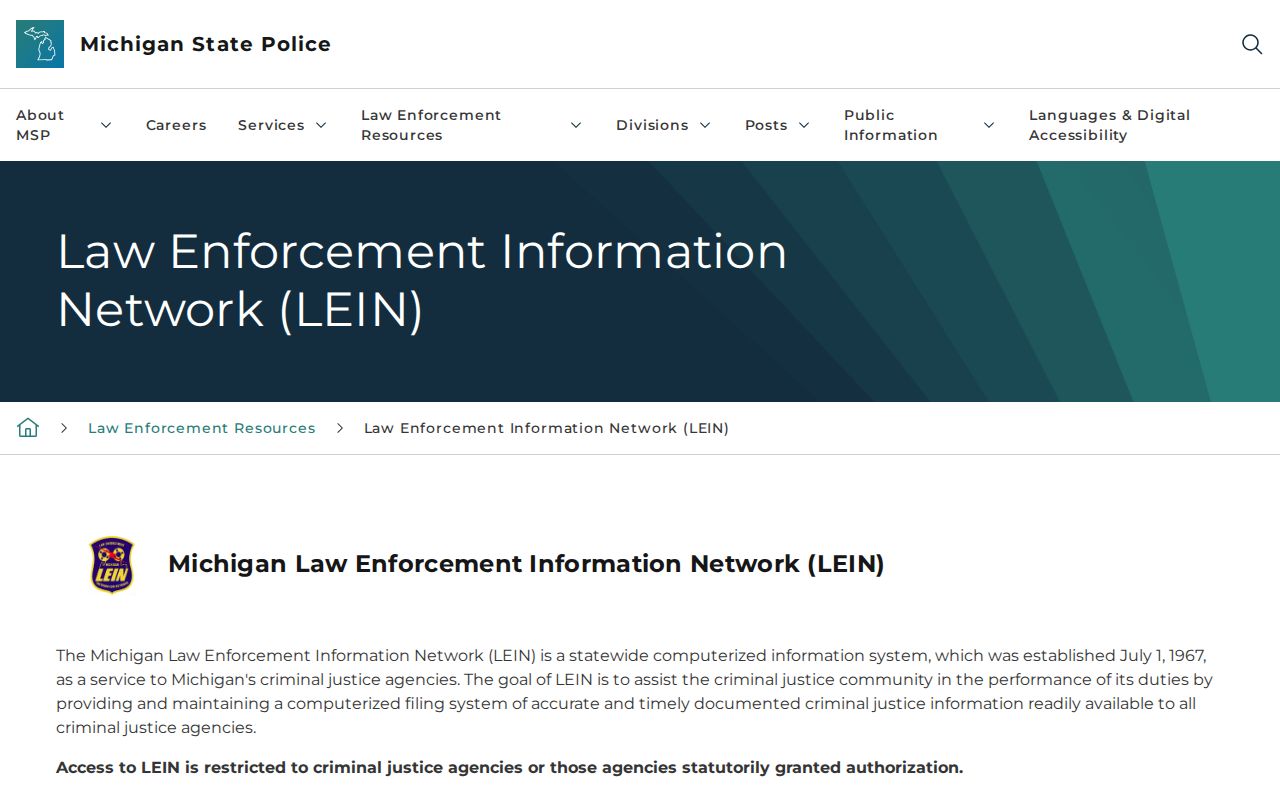Screen dimensions: 1280x800
Task: Open Languages & Digital Accessibility
Action: pyautogui.click(x=1110, y=125)
